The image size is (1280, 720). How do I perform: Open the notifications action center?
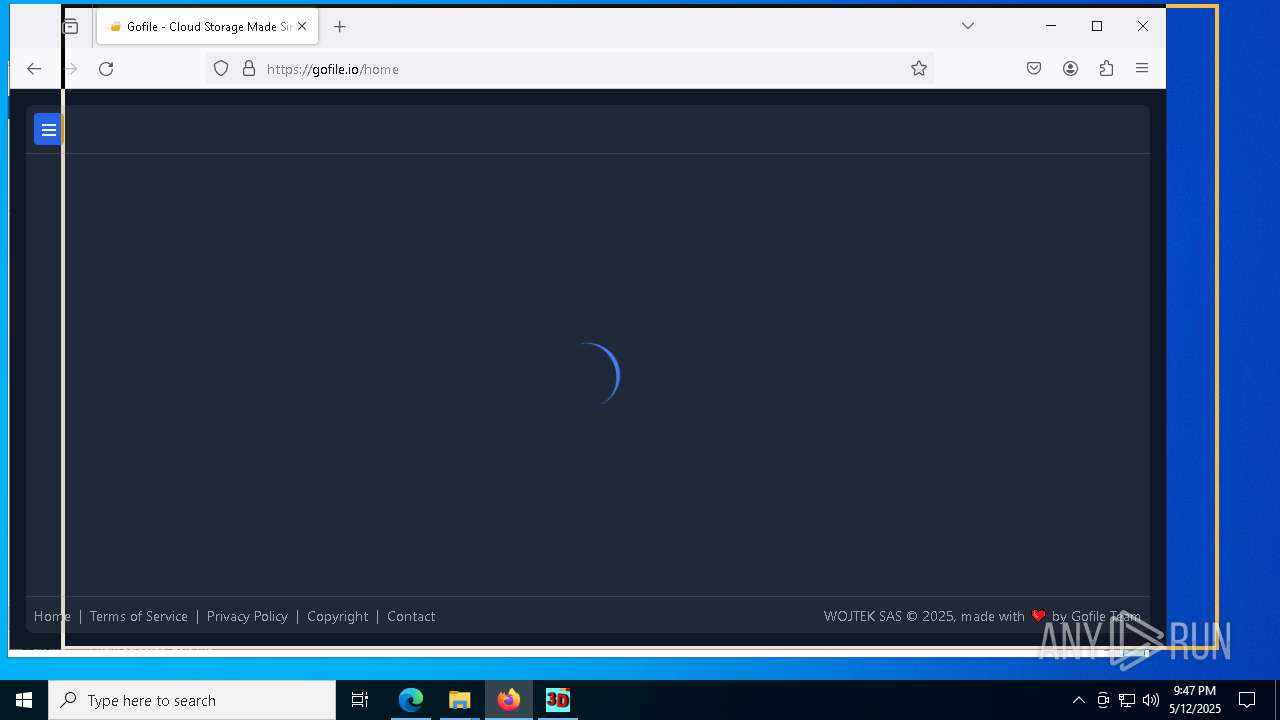[x=1247, y=700]
